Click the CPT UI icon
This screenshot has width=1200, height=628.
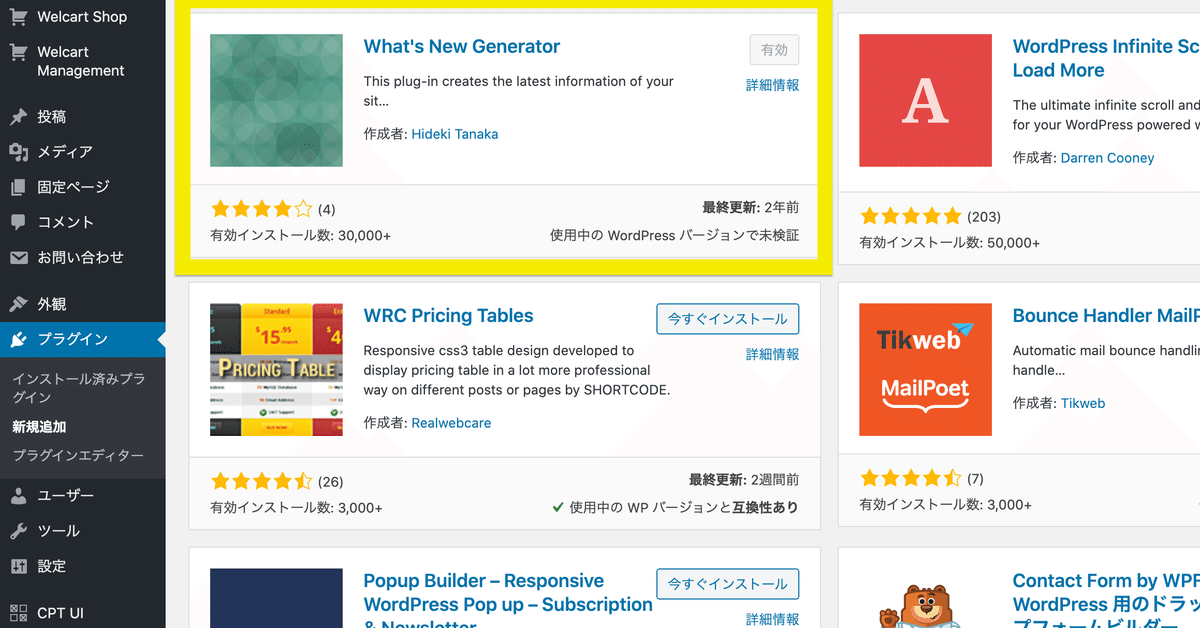click(x=18, y=612)
